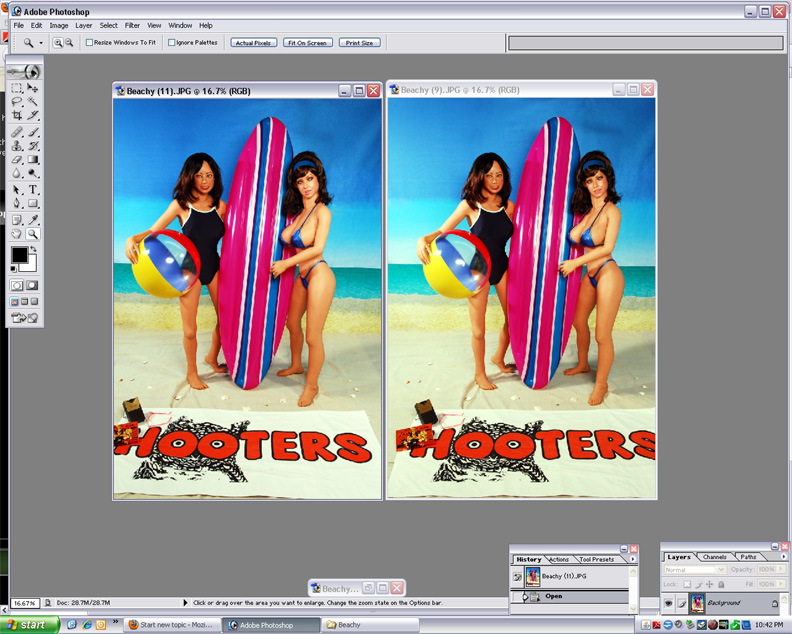Select the Healing Brush tool
This screenshot has width=792, height=634.
(17, 132)
